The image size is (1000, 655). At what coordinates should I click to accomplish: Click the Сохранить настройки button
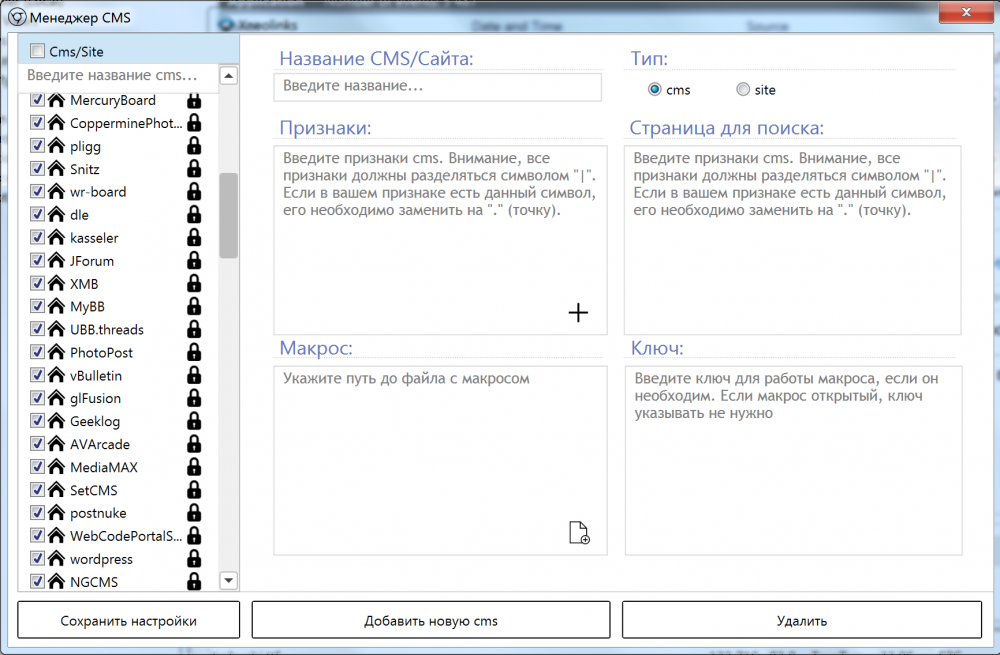[x=129, y=620]
